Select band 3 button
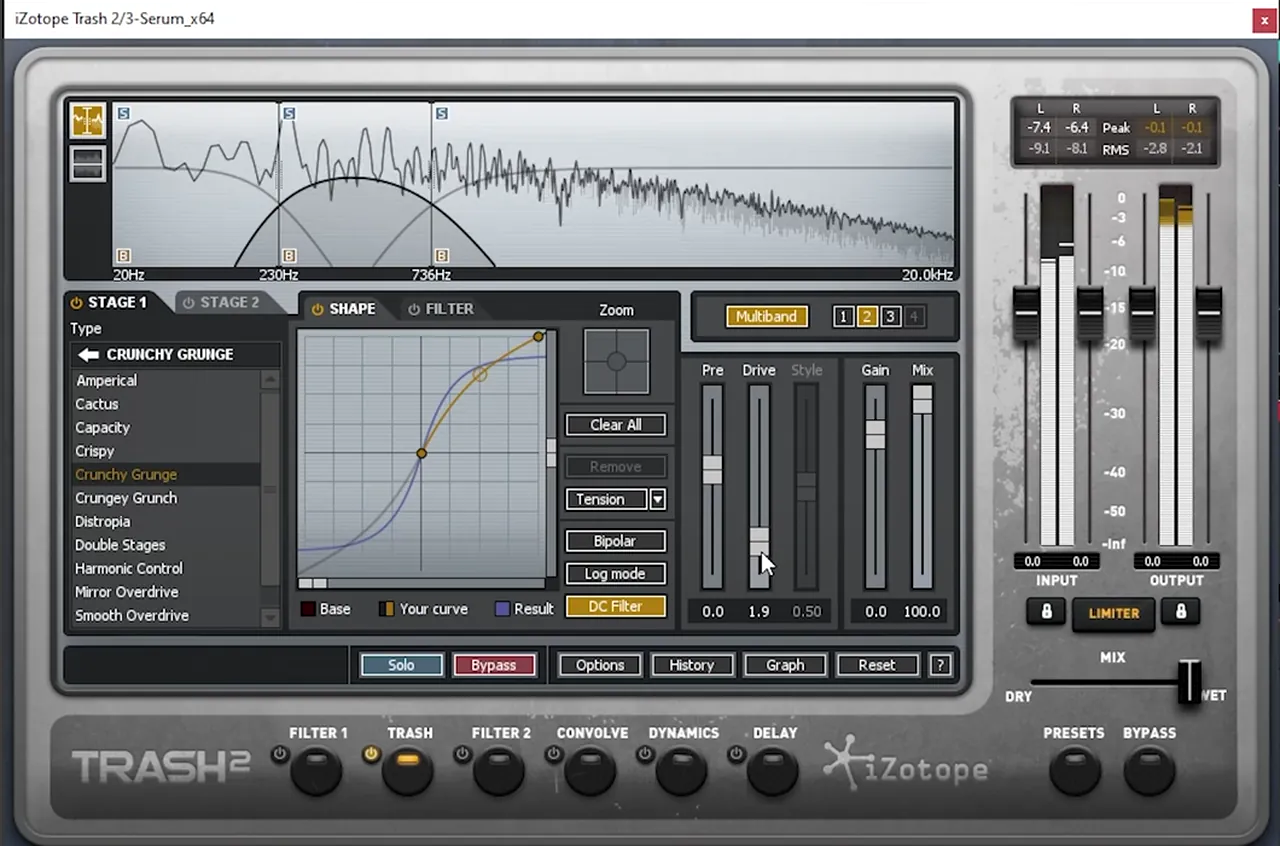The height and width of the screenshot is (846, 1280). tap(890, 317)
